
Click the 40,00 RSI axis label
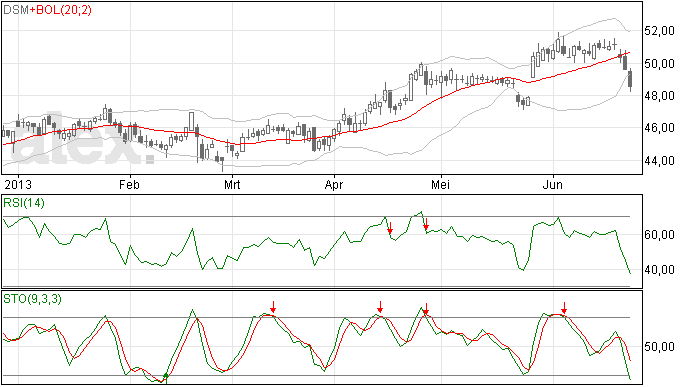click(659, 269)
